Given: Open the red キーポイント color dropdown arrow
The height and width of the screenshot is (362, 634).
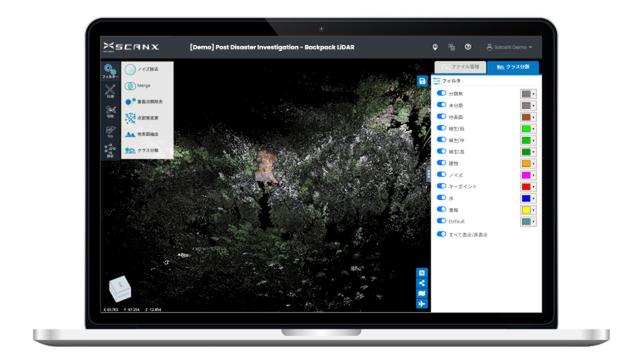Looking at the screenshot, I should (x=534, y=187).
